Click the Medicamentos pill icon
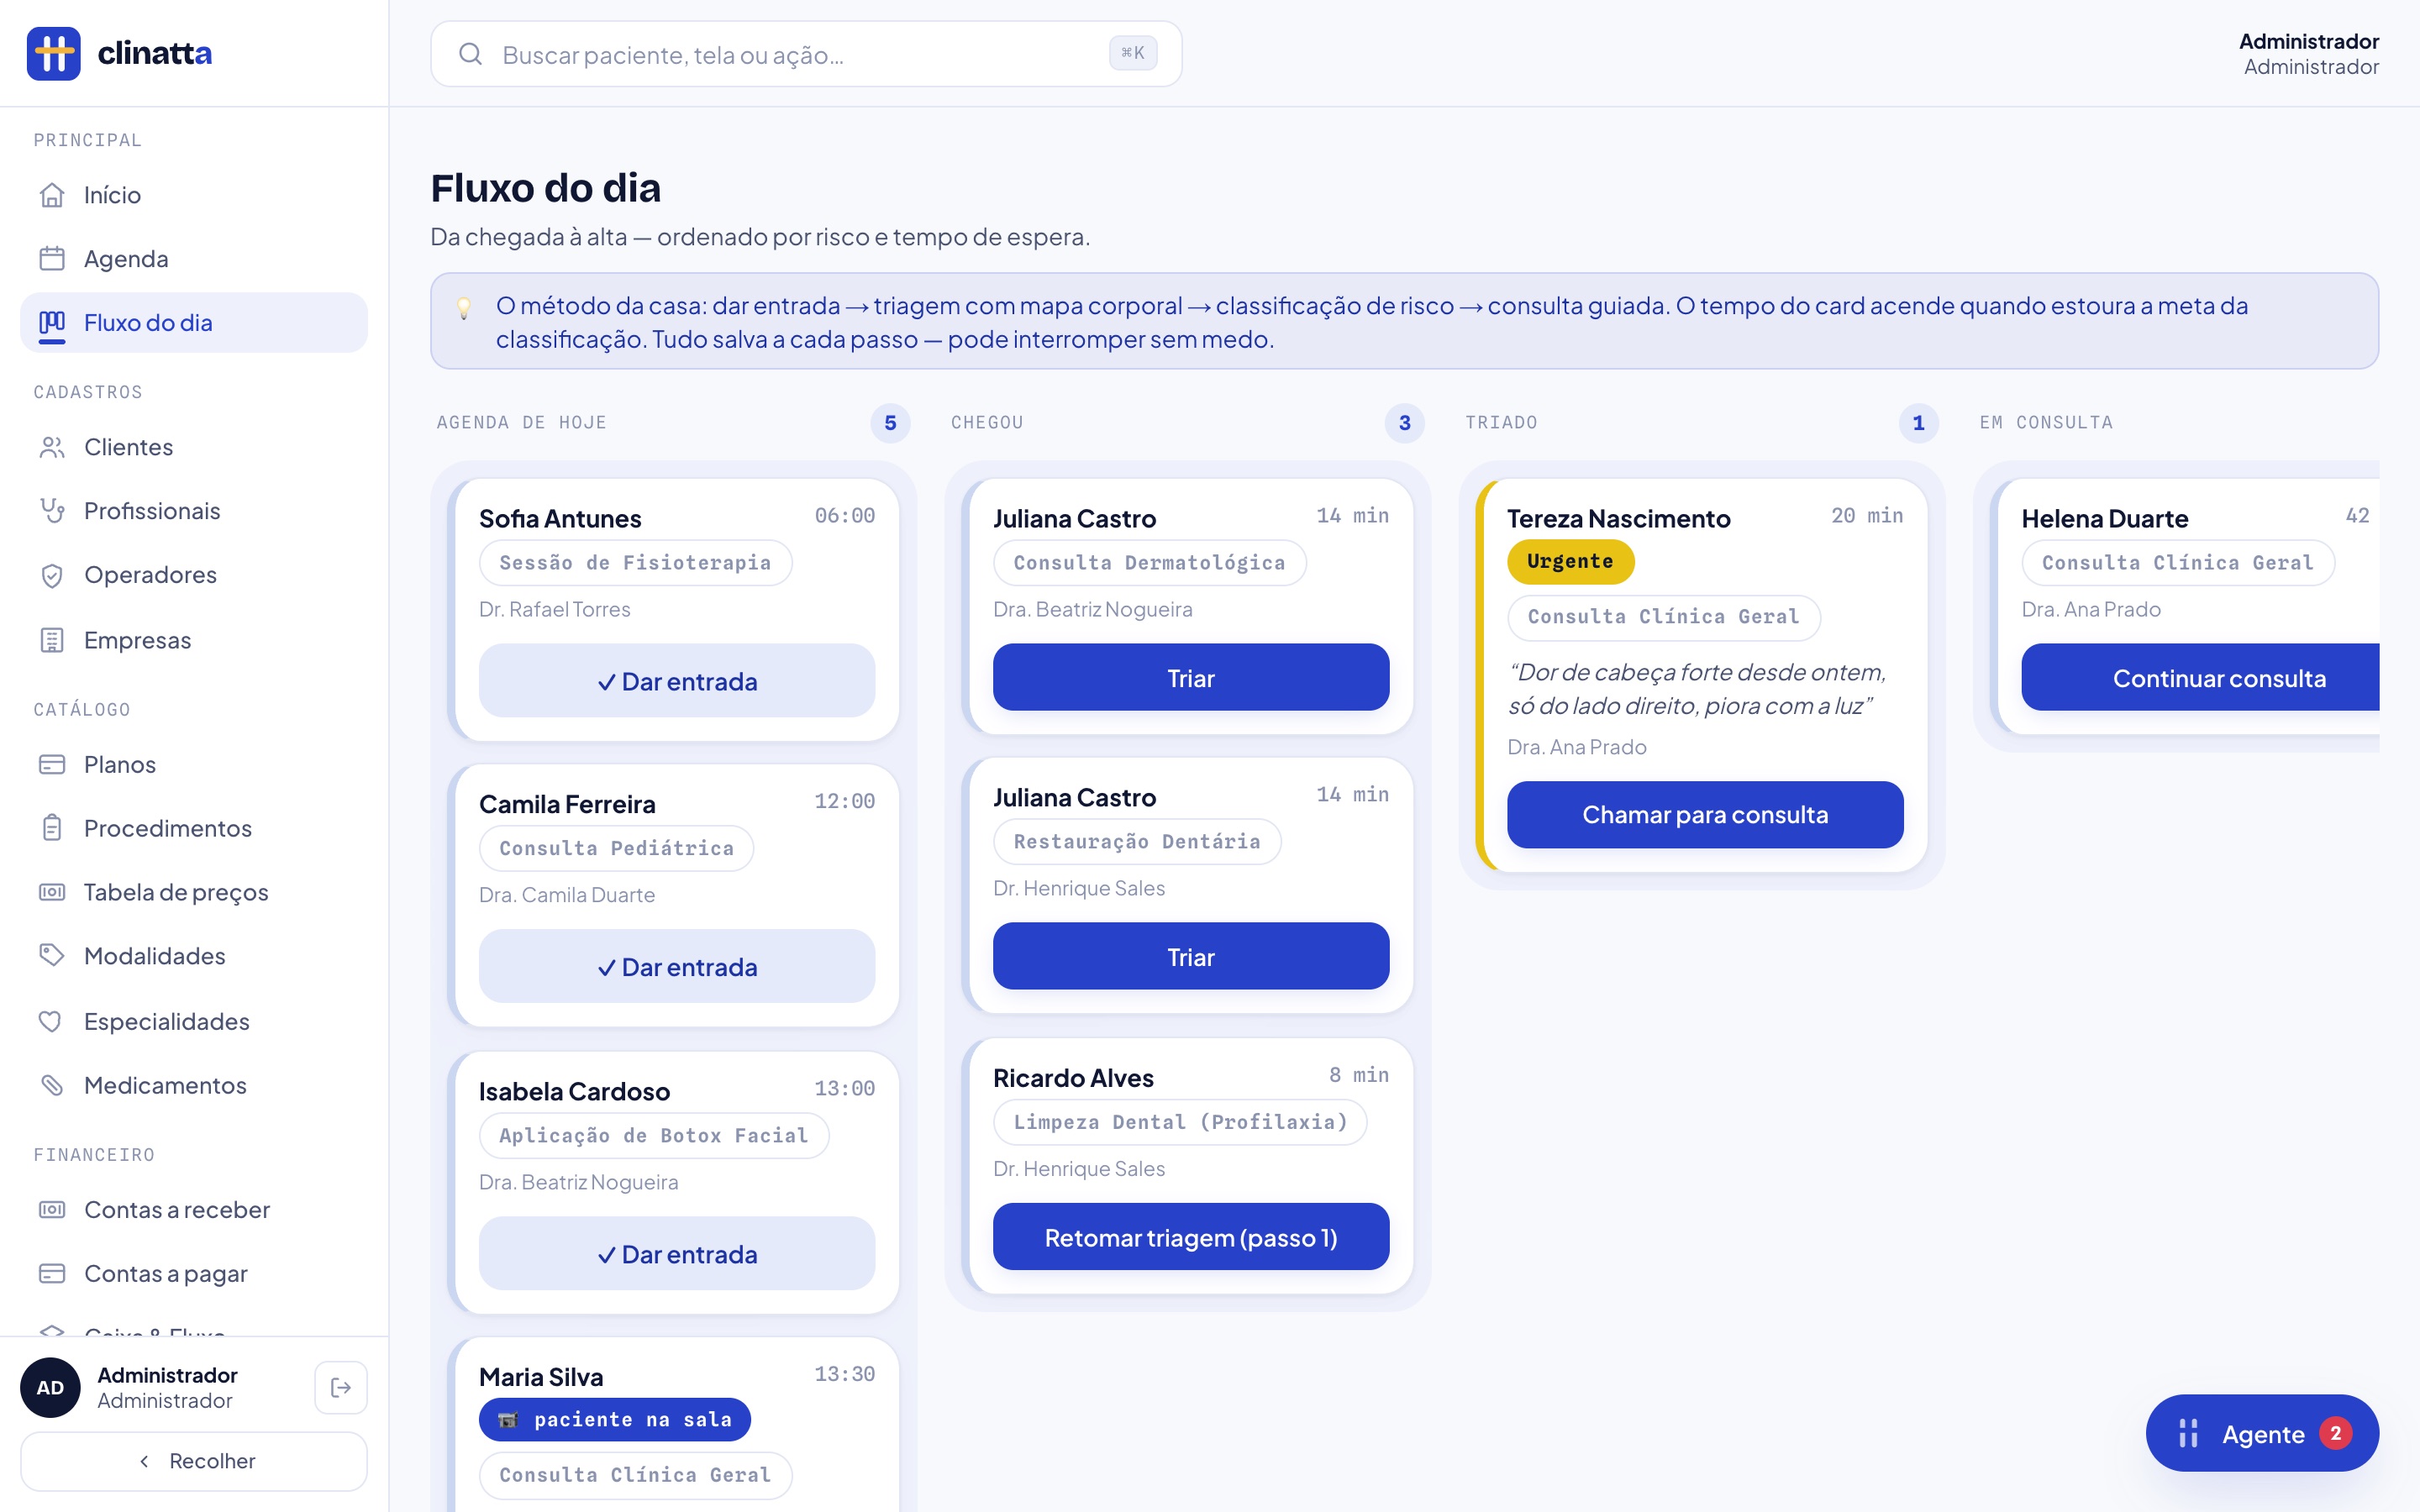The width and height of the screenshot is (2420, 1512). click(x=52, y=1085)
